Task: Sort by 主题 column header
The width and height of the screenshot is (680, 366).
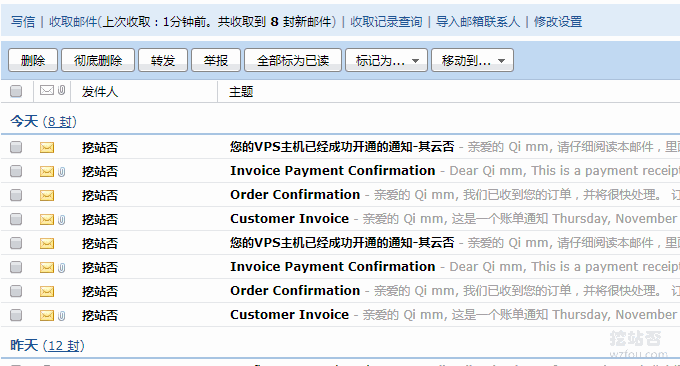Action: point(241,92)
